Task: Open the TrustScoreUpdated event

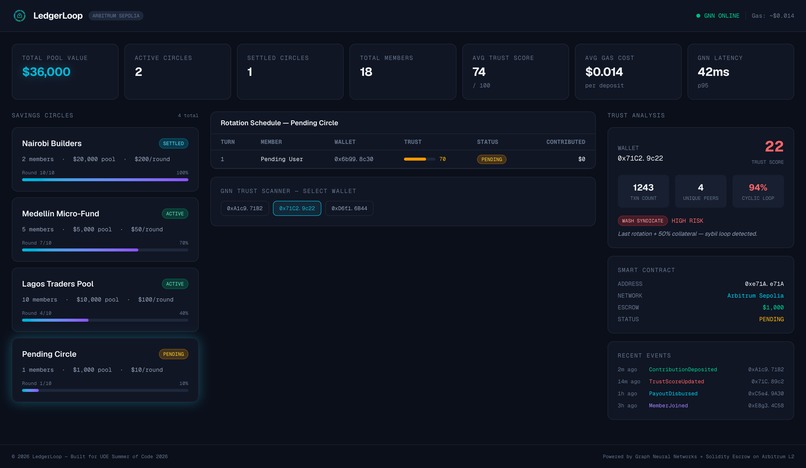Action: (x=676, y=382)
